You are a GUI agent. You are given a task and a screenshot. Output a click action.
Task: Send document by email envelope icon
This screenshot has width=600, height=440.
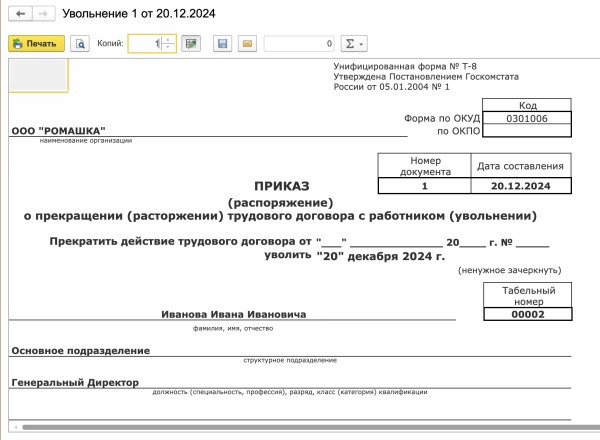247,44
